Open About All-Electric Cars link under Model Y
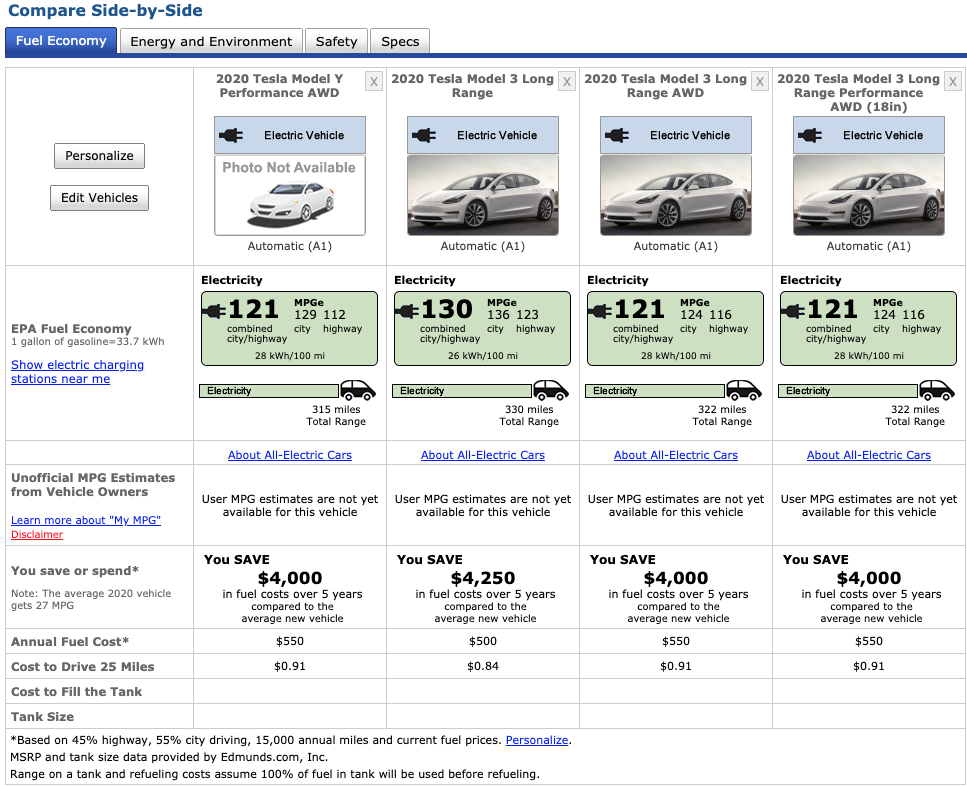 [290, 455]
